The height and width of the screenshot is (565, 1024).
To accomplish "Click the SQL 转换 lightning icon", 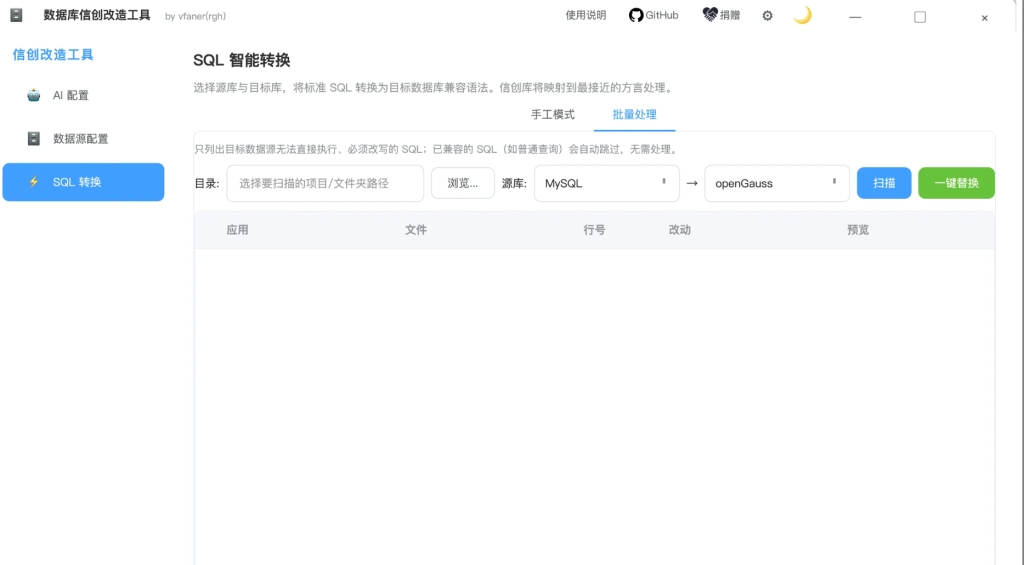I will (x=33, y=182).
